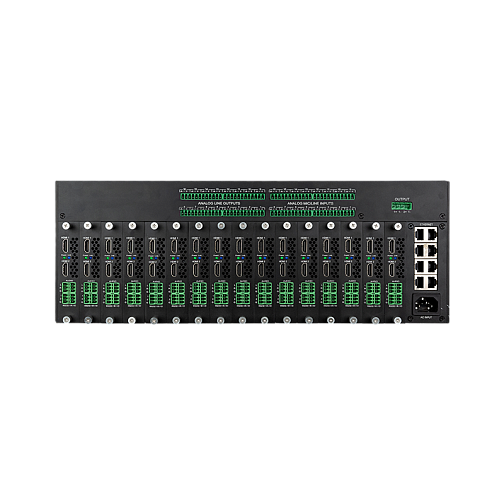
Task: Select the bottom-right Ethernet RJ45 port
Action: click(432, 283)
